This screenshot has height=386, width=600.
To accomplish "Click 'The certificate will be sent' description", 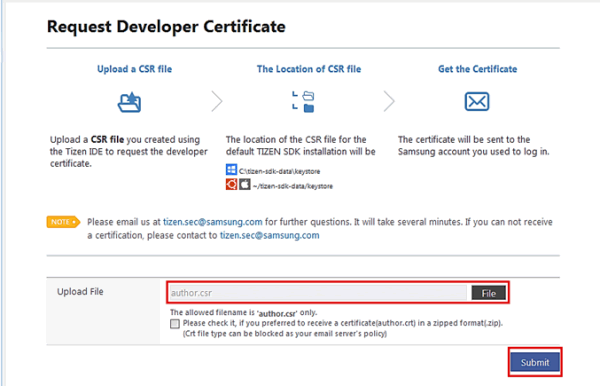I will coord(473,146).
